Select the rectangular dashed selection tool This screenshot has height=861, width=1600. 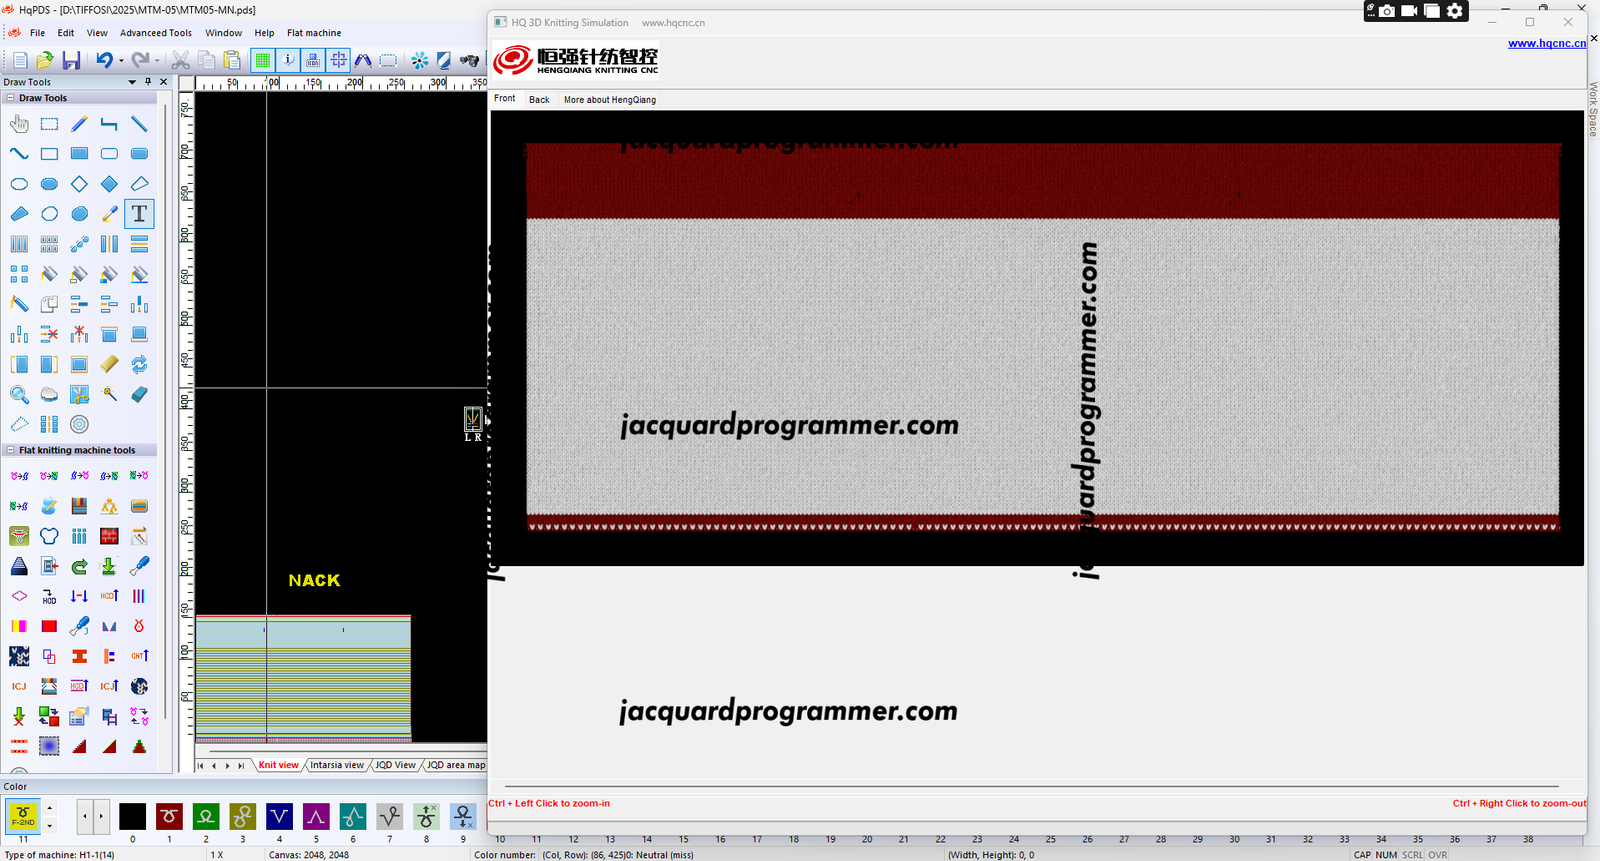click(x=49, y=124)
